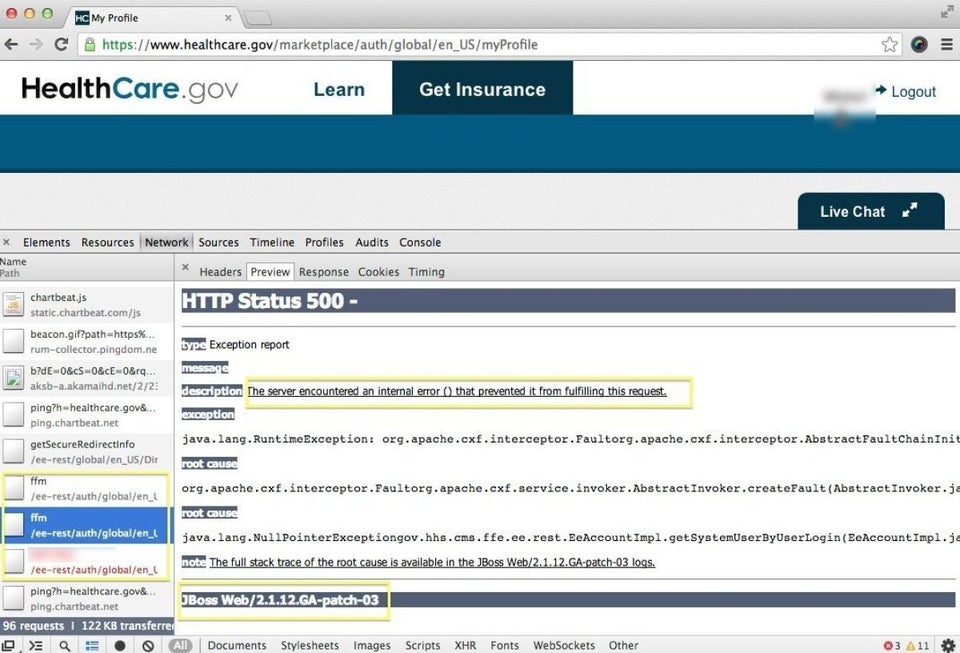Select the Preview tab
This screenshot has height=653, width=960.
coord(270,272)
